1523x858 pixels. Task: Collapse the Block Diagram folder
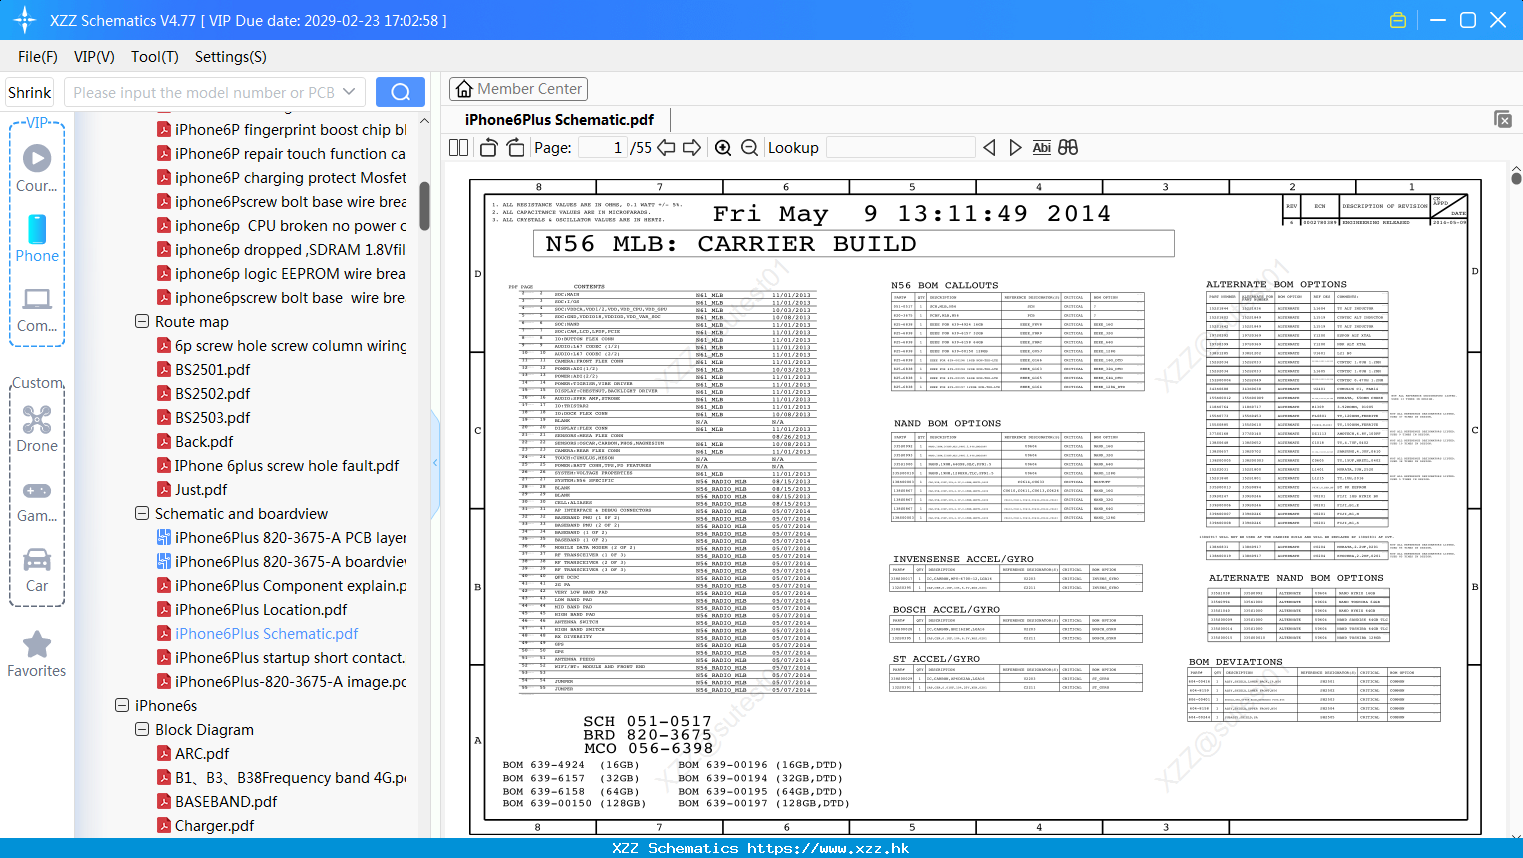(142, 729)
